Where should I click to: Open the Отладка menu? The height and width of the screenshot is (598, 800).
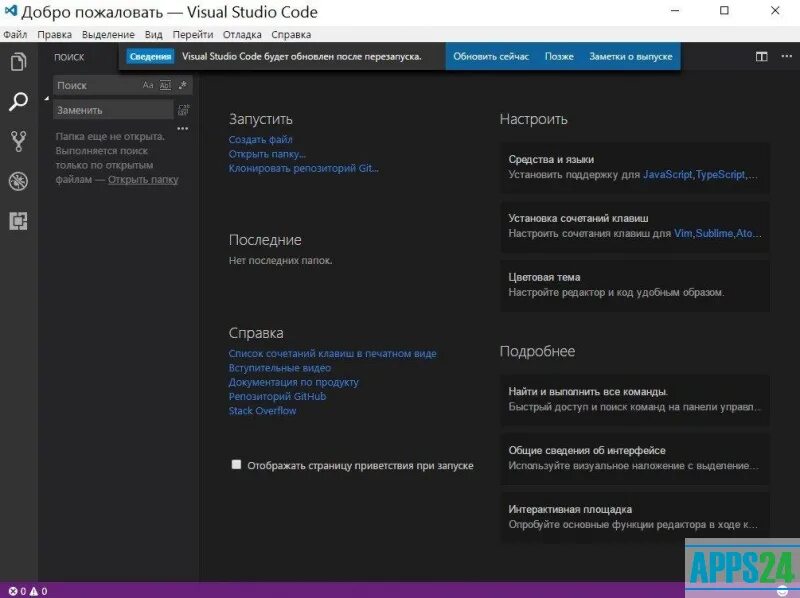pyautogui.click(x=242, y=35)
